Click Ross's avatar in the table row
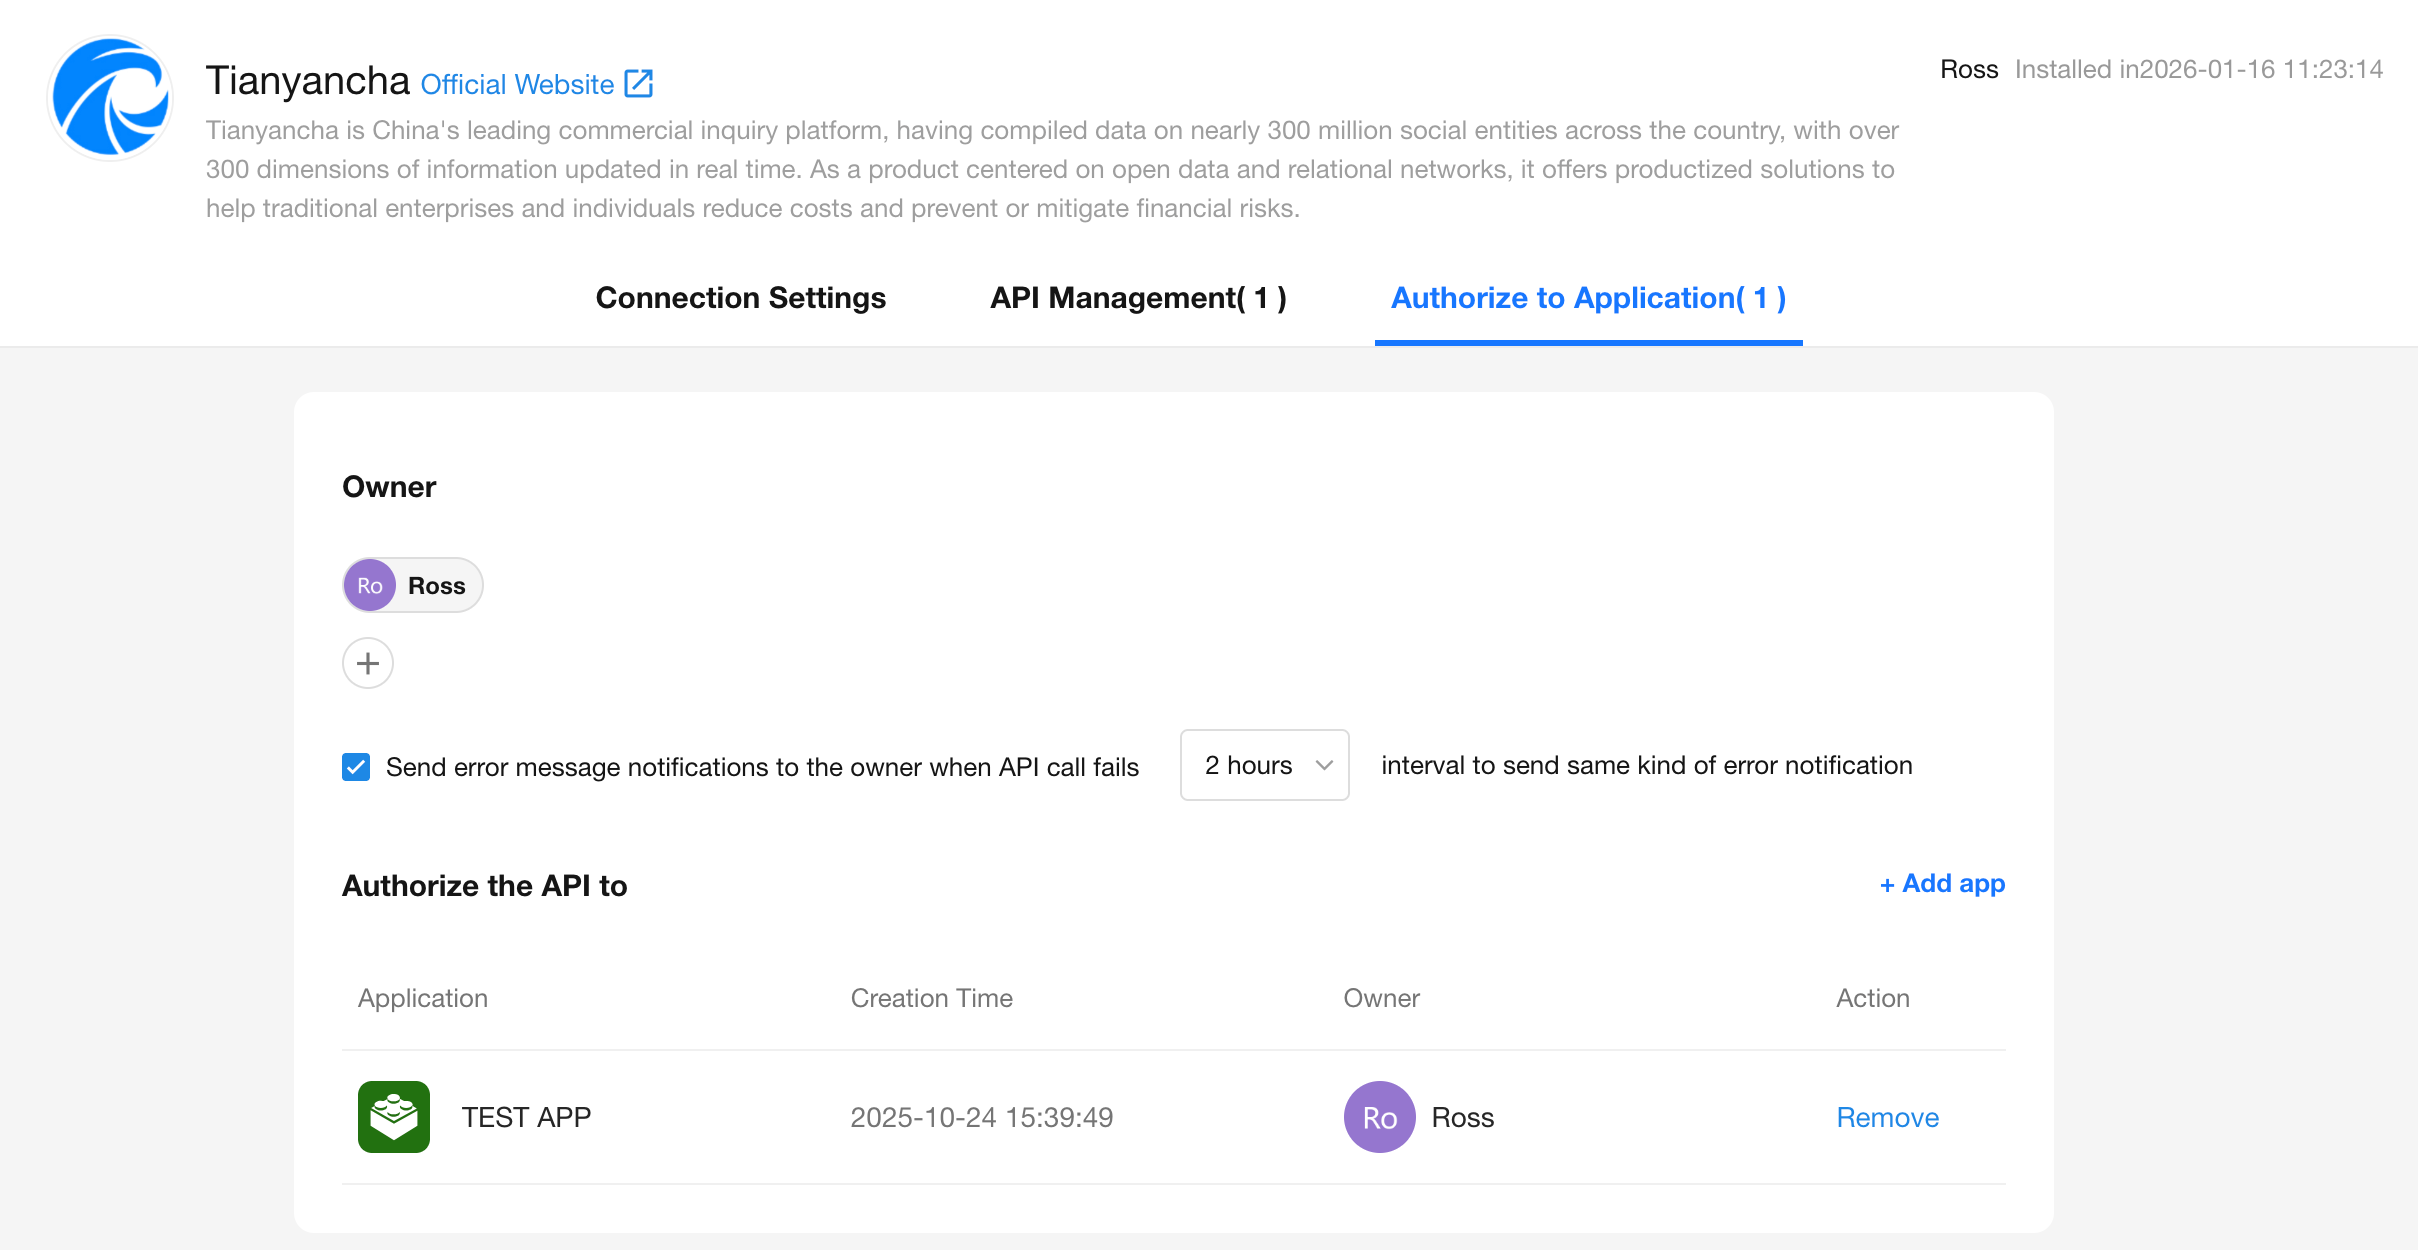 click(x=1379, y=1116)
